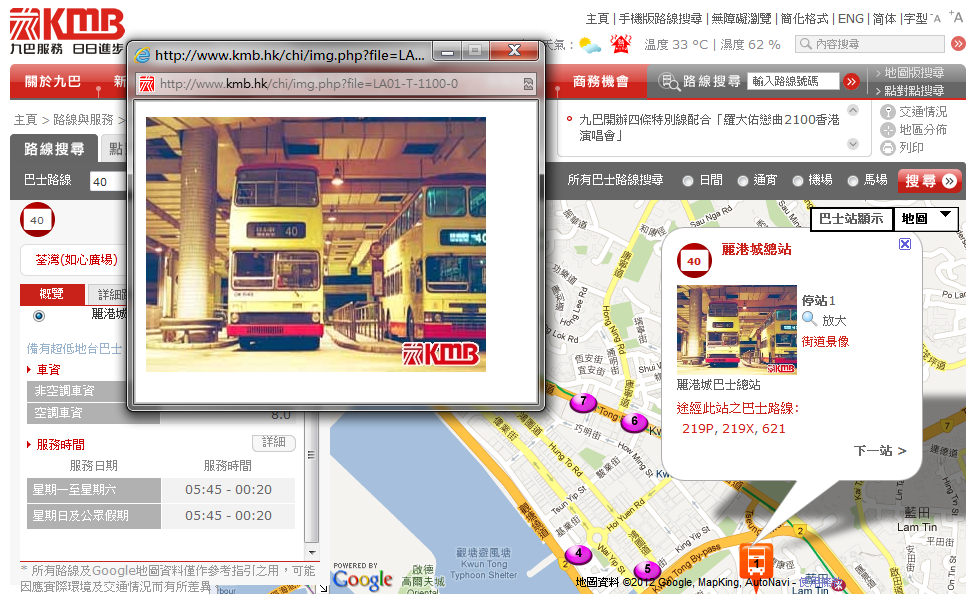
Task: Click the KMB favicon in popup address bar
Action: [x=147, y=83]
